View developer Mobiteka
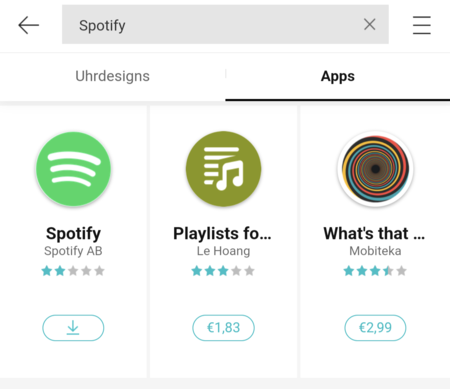Image resolution: width=450 pixels, height=389 pixels. pyautogui.click(x=375, y=251)
